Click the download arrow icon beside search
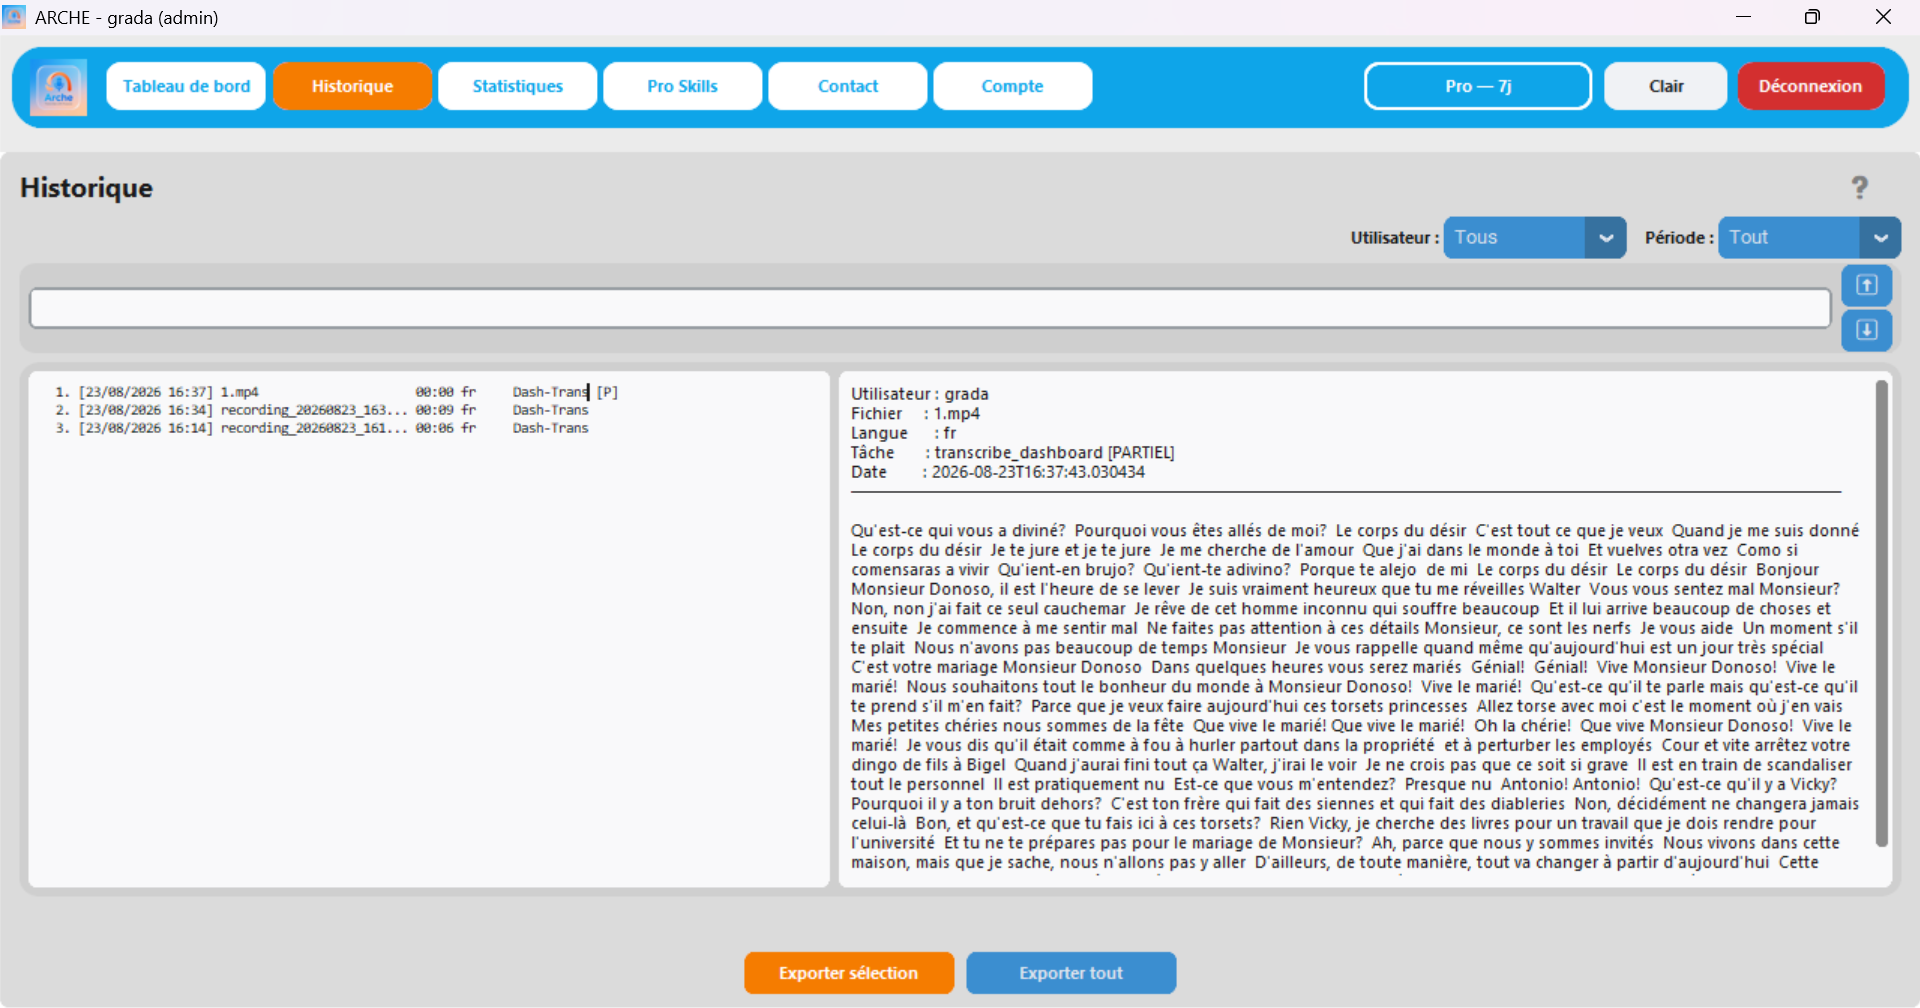Image resolution: width=1920 pixels, height=1008 pixels. [x=1866, y=330]
